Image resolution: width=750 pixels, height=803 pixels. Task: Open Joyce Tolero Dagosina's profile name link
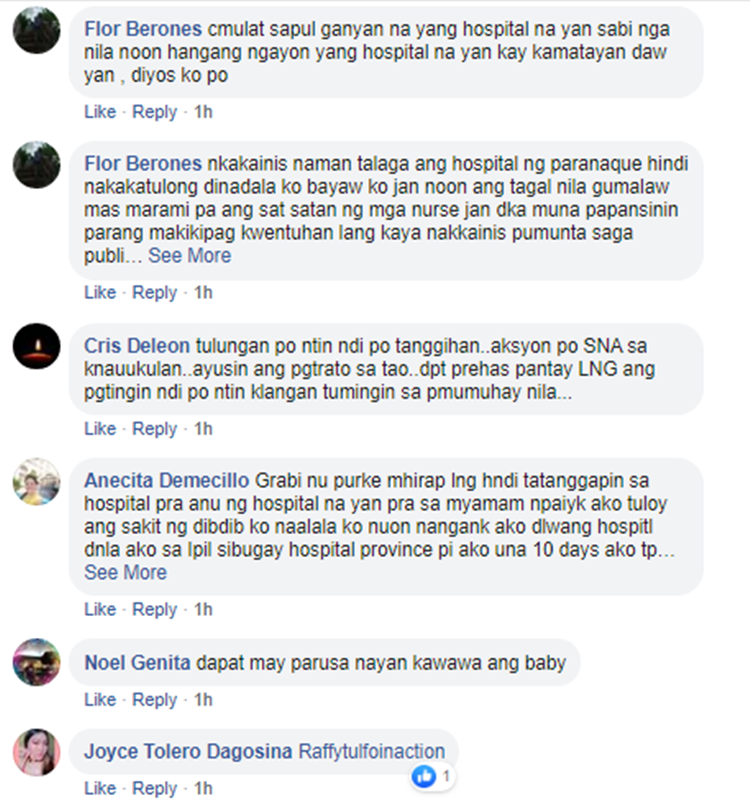(188, 751)
